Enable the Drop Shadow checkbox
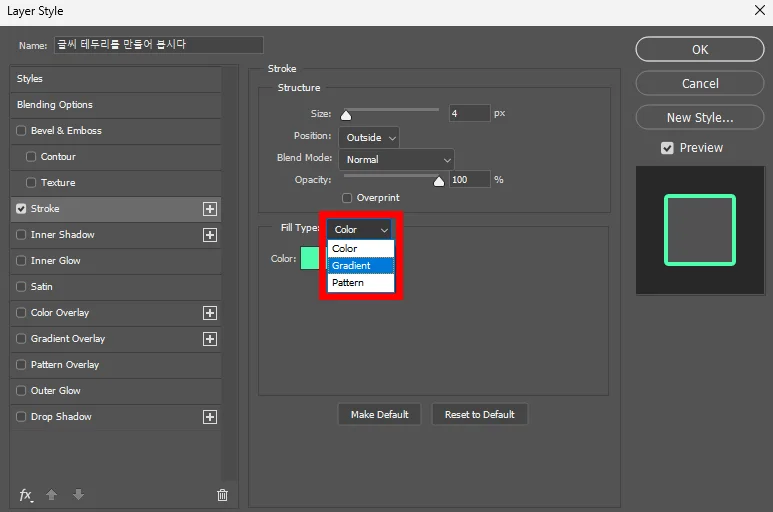The image size is (773, 512). click(x=21, y=417)
